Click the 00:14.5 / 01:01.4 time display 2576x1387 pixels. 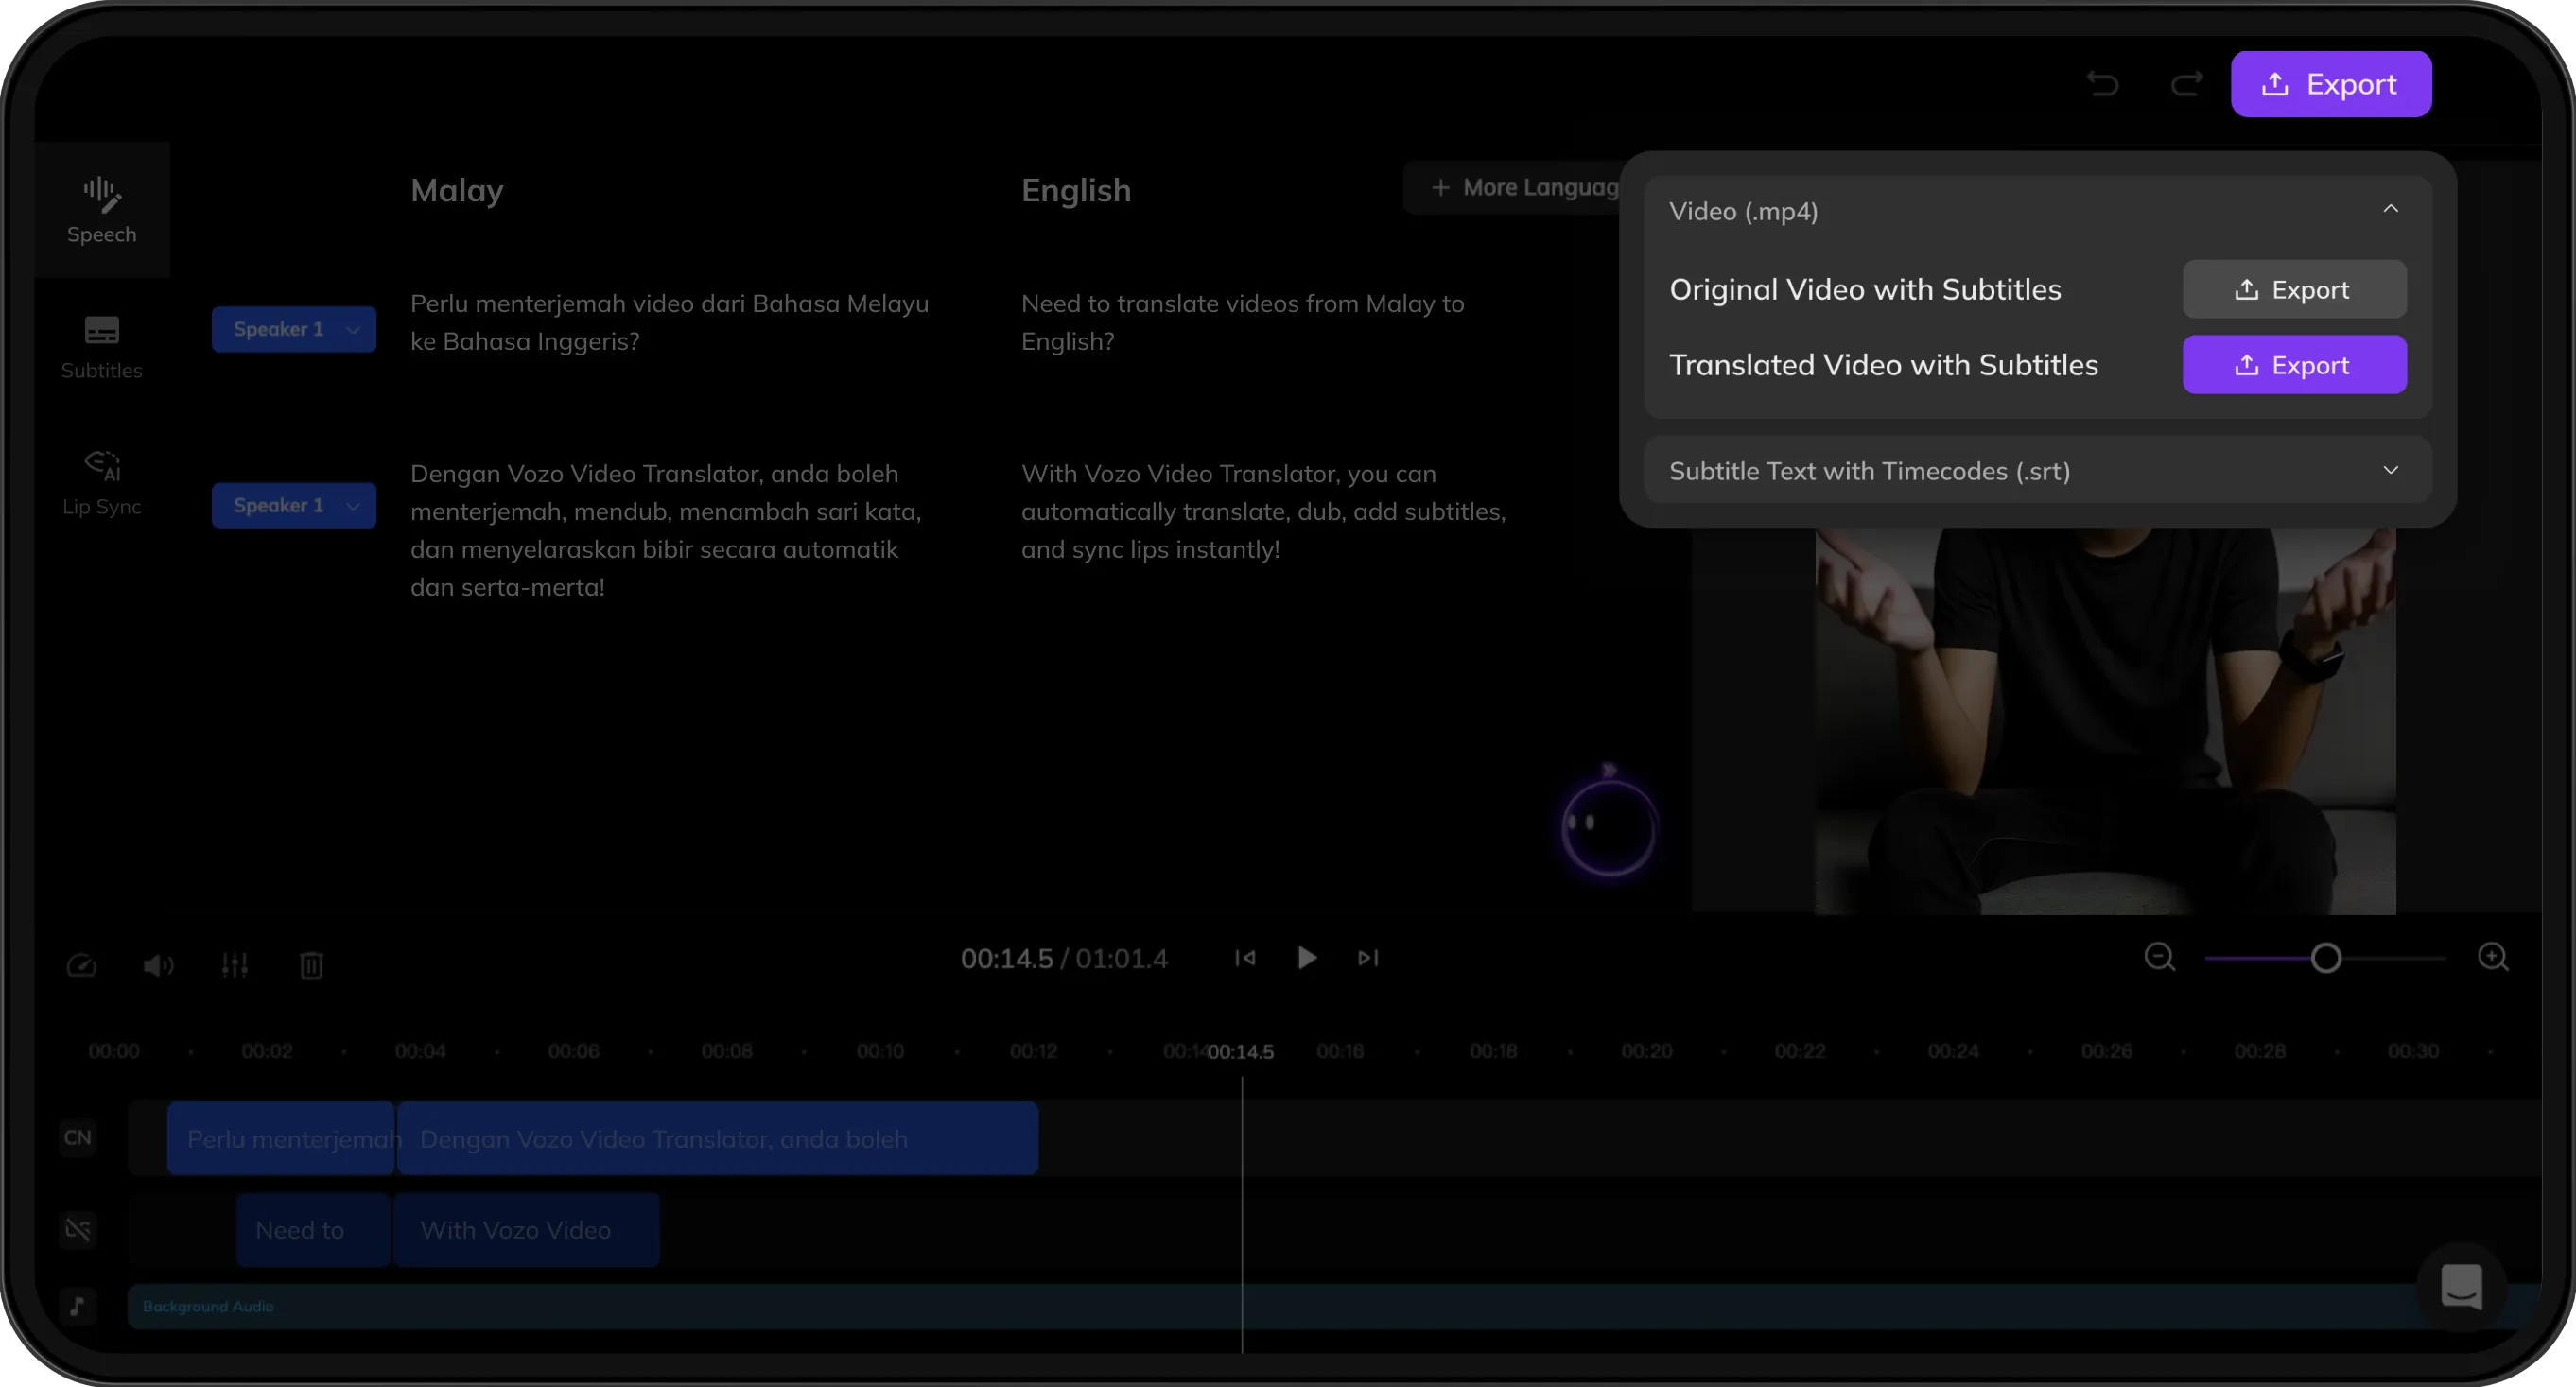1064,958
